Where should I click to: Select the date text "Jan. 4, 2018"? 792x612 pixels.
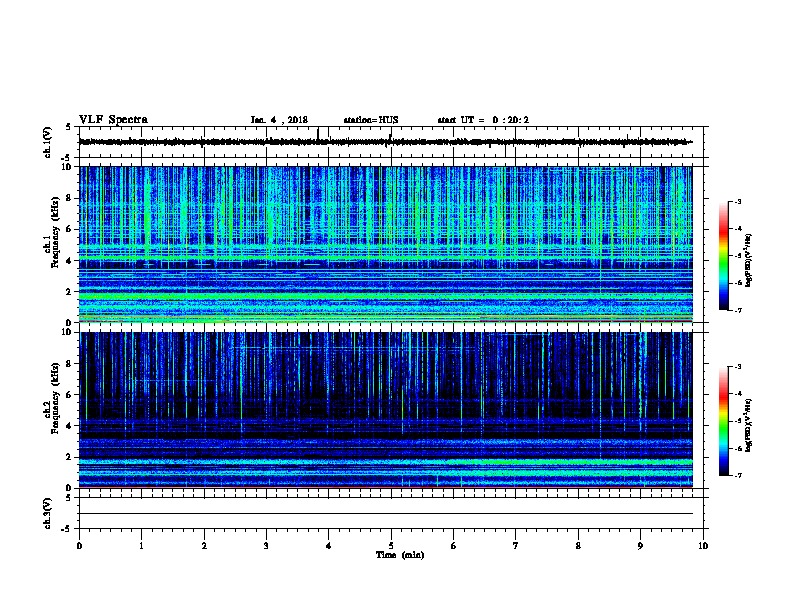coord(279,120)
